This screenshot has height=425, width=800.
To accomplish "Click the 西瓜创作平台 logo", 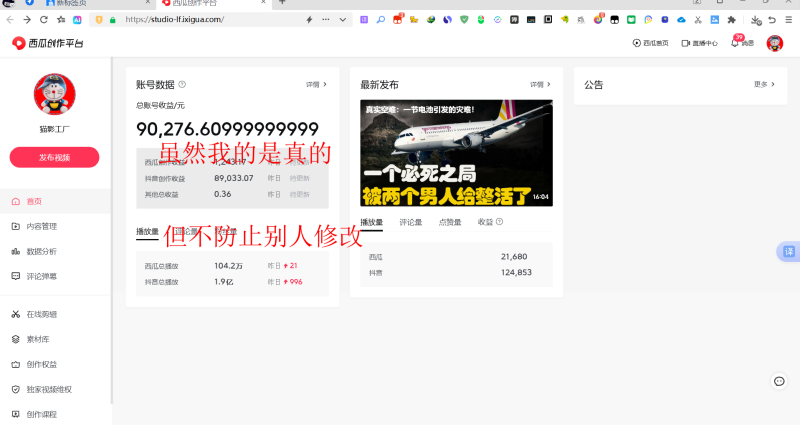I will (x=47, y=43).
